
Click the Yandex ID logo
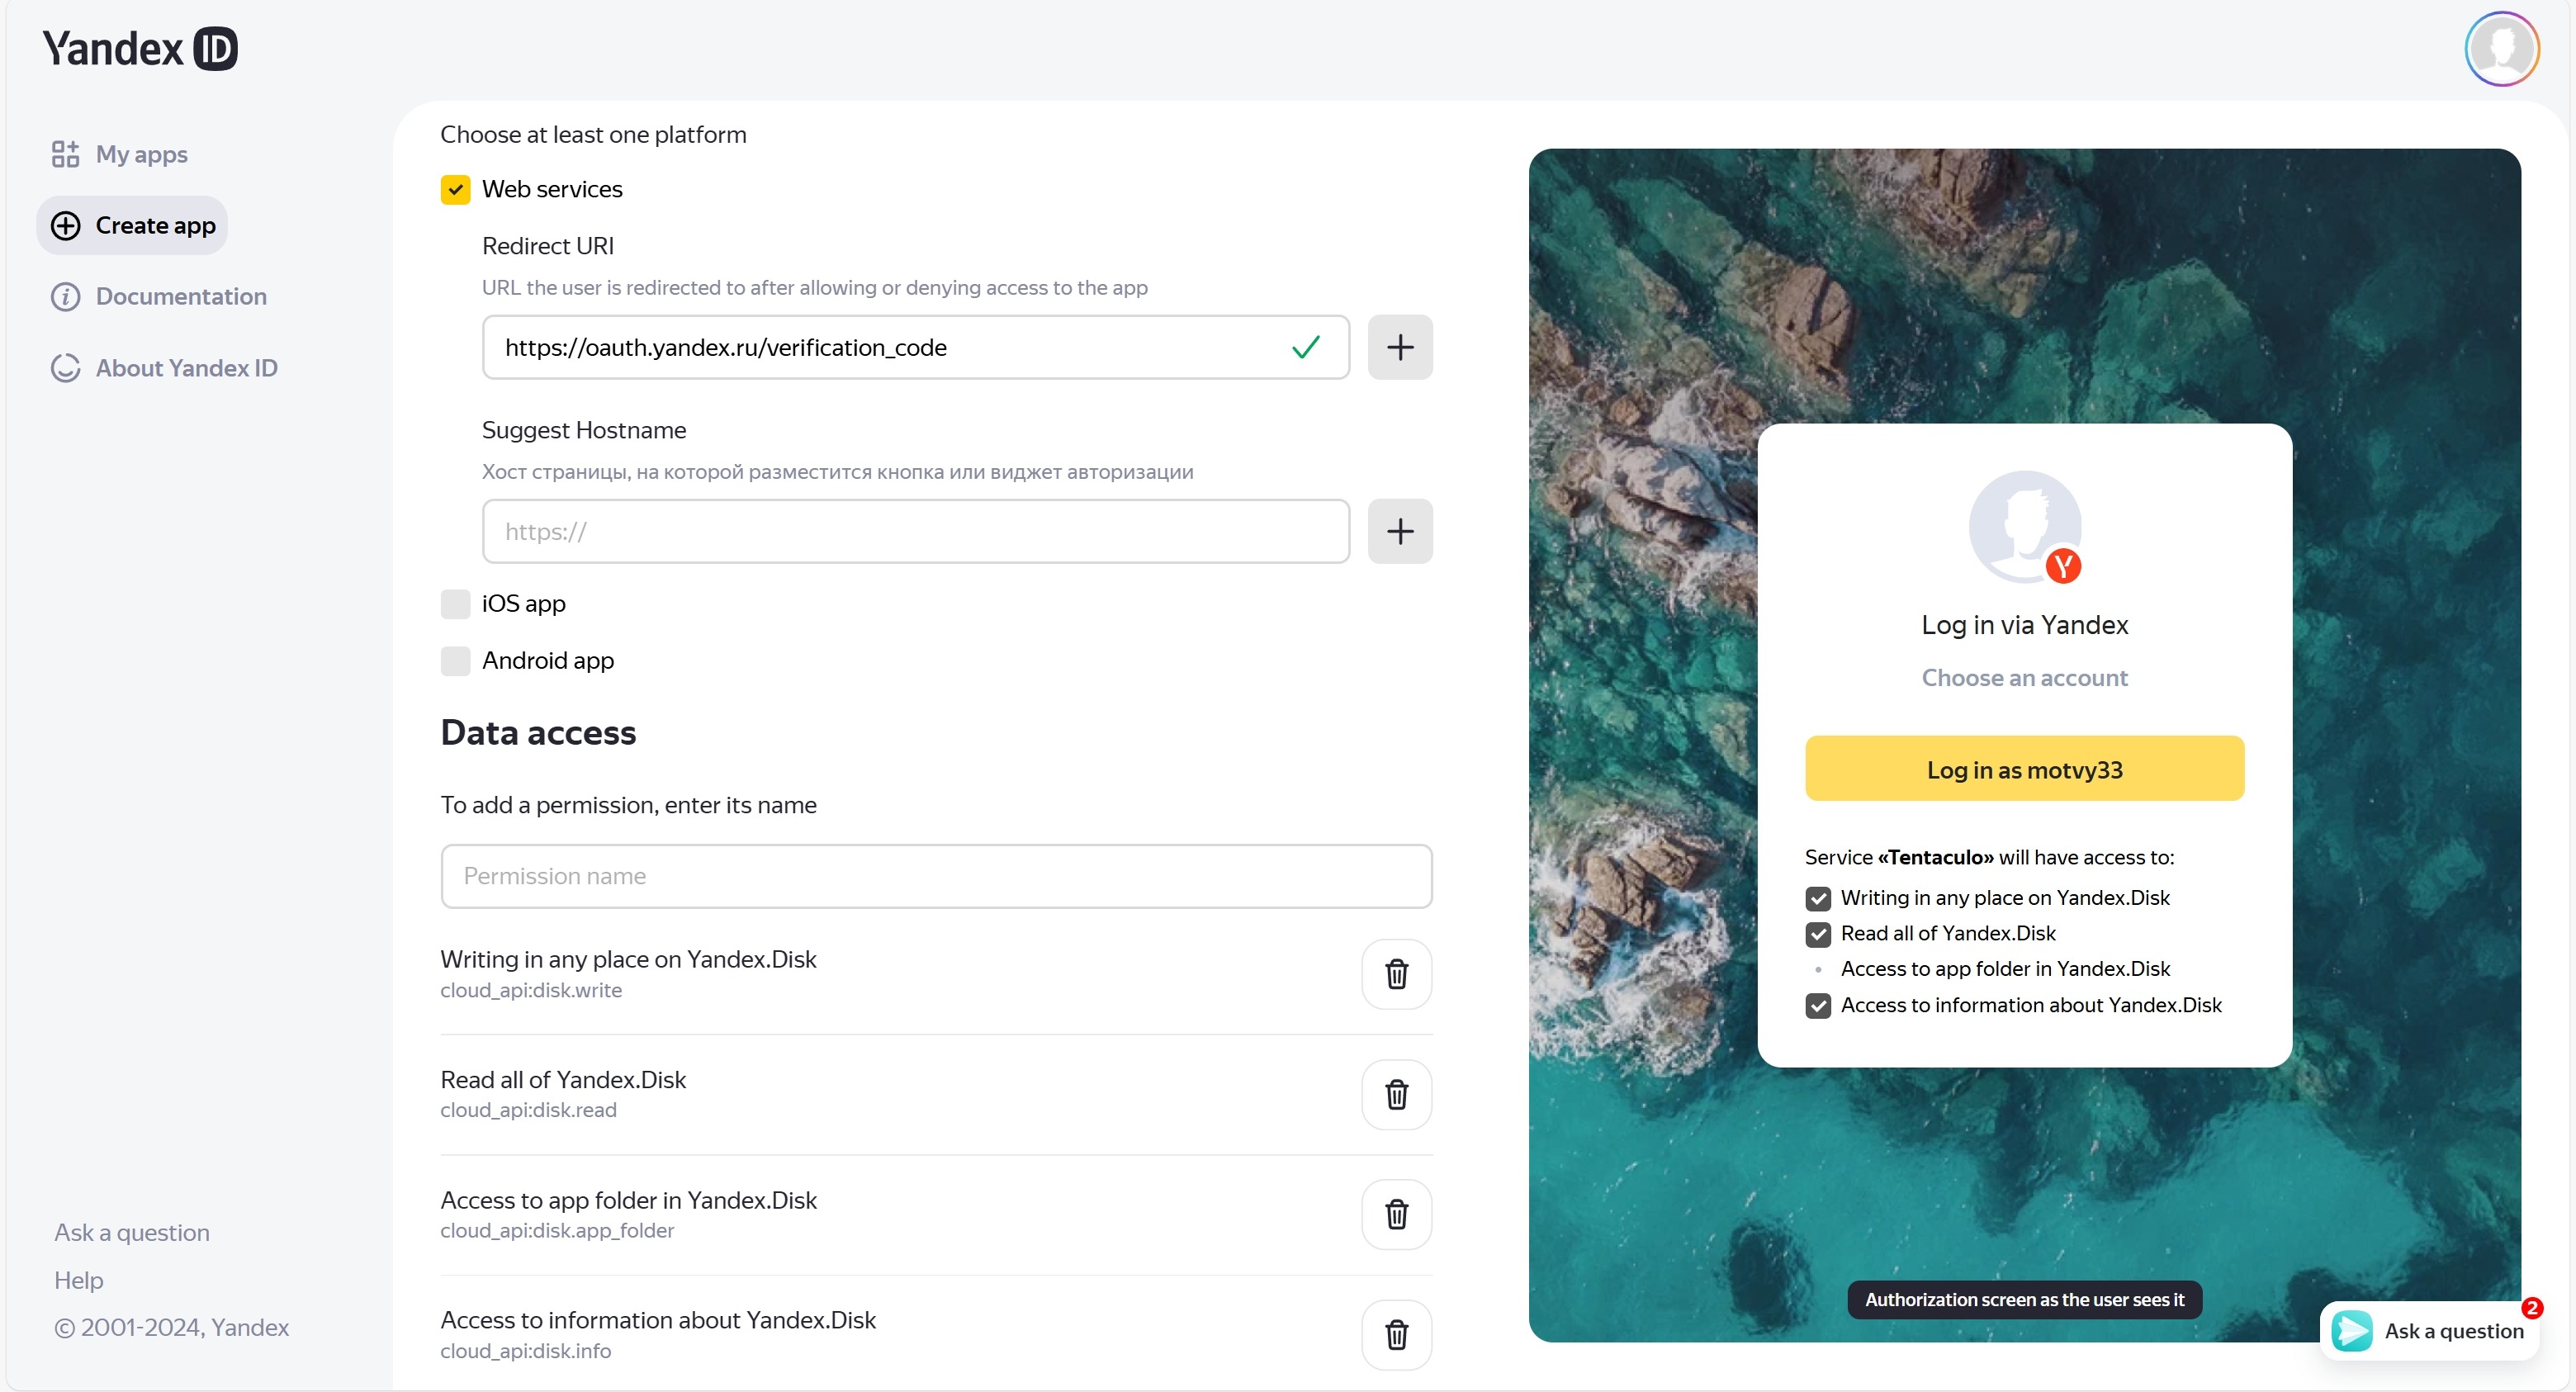140,48
